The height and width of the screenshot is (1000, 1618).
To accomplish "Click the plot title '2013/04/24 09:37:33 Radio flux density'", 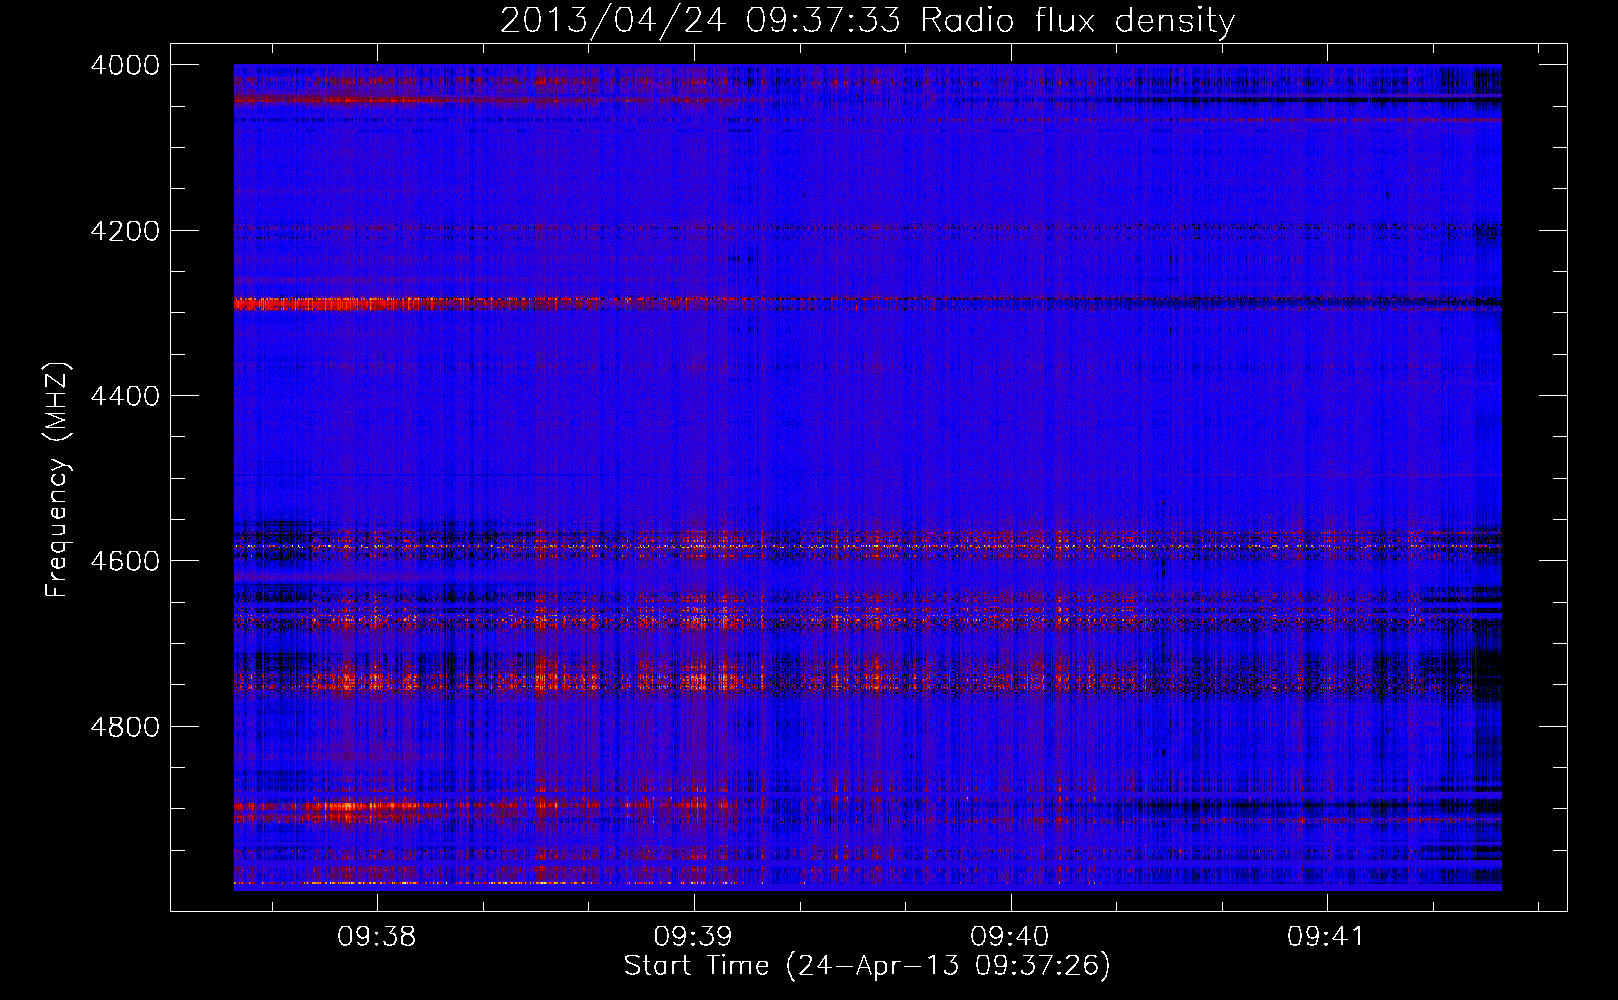I will pyautogui.click(x=867, y=20).
